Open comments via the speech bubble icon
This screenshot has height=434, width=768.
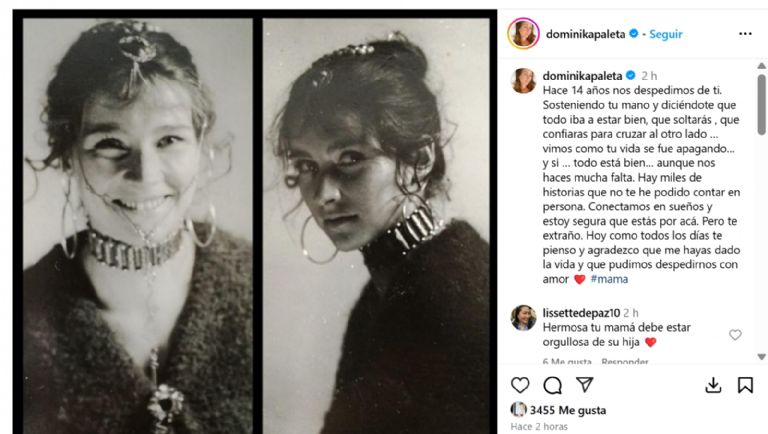552,385
